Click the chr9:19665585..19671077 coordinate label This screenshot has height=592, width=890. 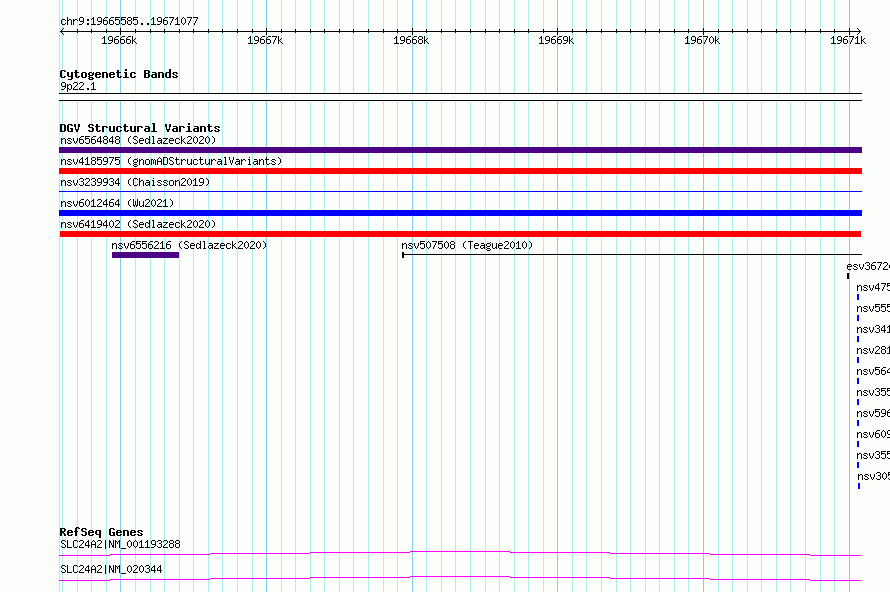pyautogui.click(x=129, y=21)
